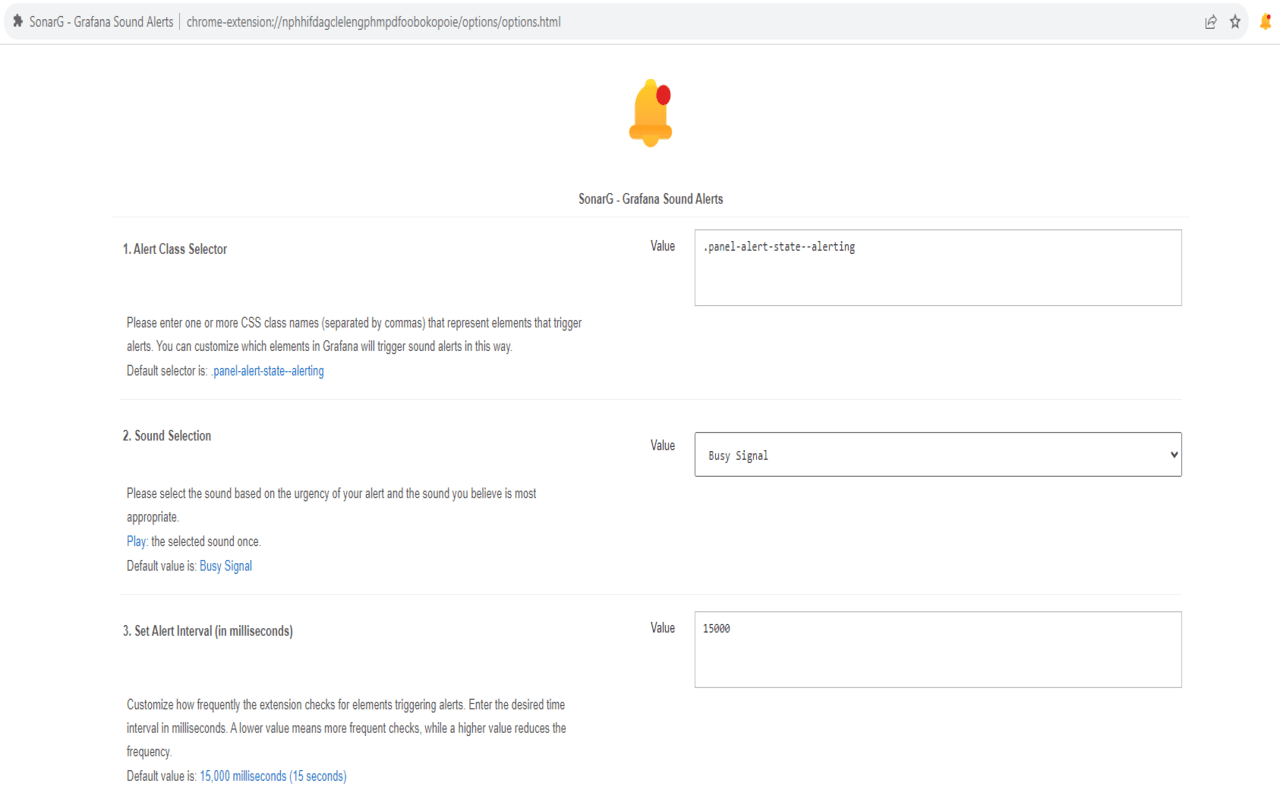Click the large SonarG bell logo
Image resolution: width=1280 pixels, height=800 pixels.
click(651, 113)
